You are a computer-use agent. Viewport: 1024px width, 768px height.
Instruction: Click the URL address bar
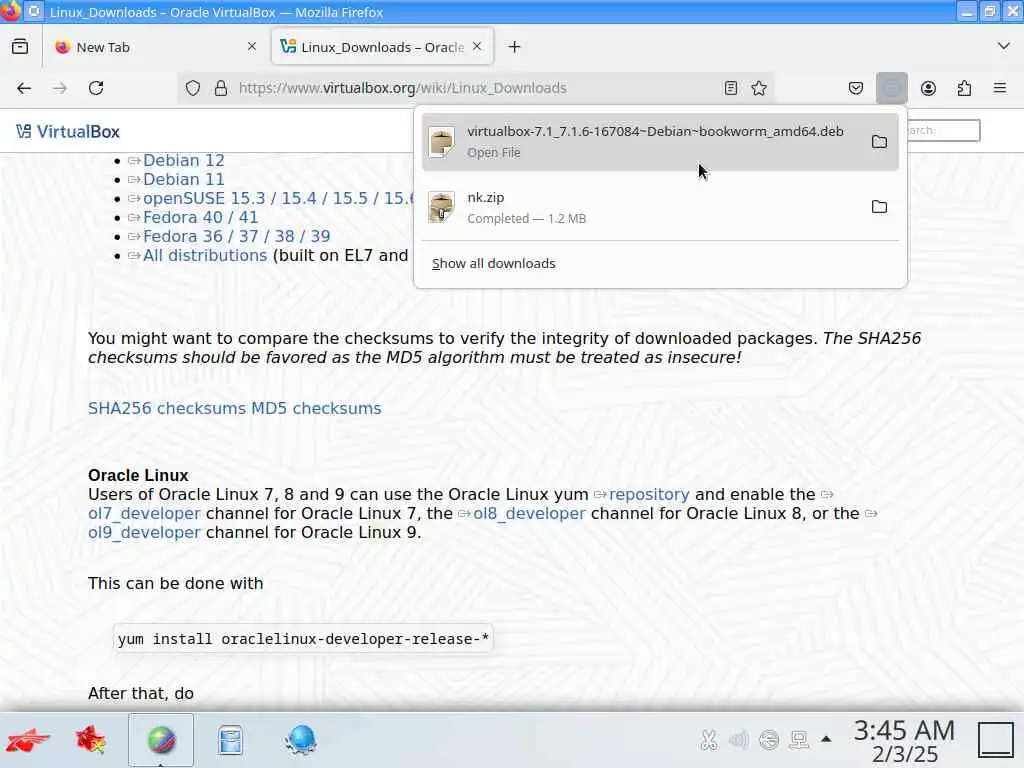[477, 88]
